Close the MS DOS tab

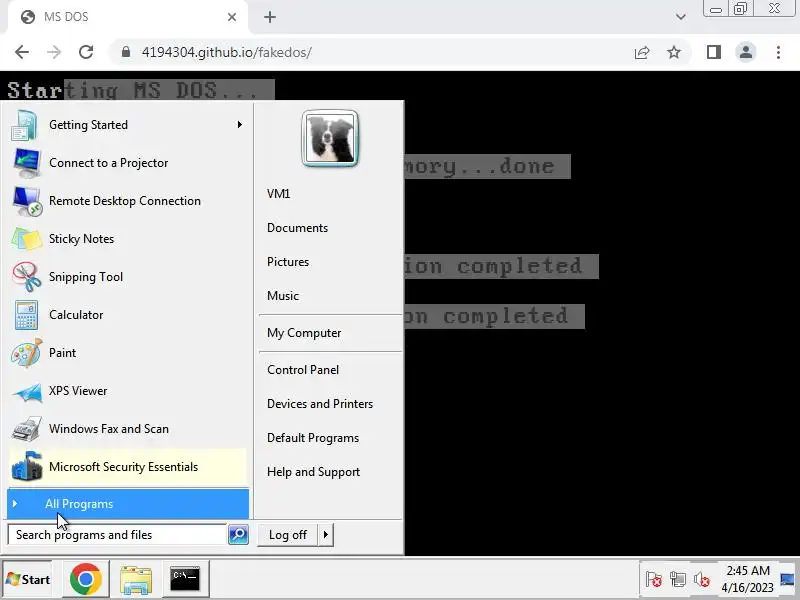point(232,17)
